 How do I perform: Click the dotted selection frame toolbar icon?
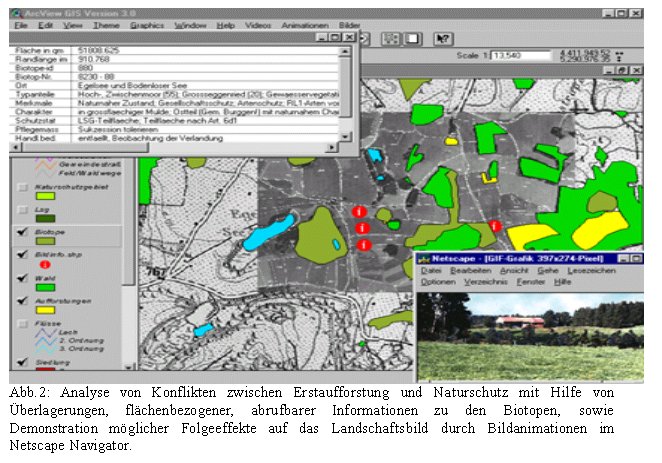(391, 39)
